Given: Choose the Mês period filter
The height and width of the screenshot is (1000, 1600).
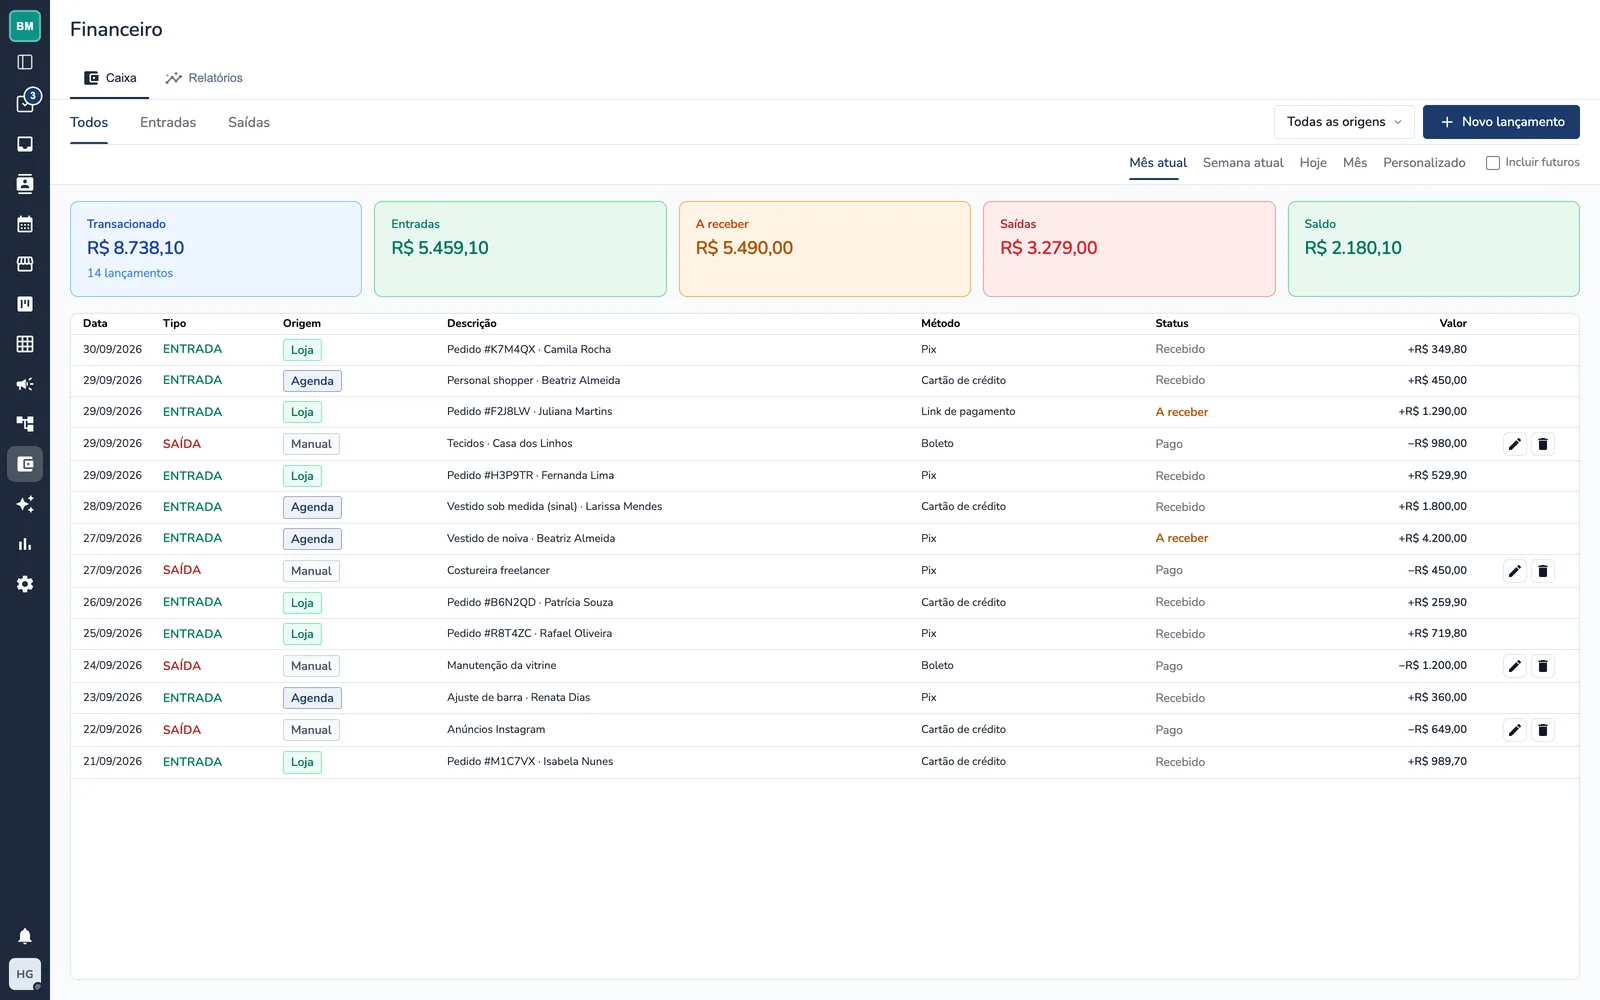Looking at the screenshot, I should [x=1355, y=162].
